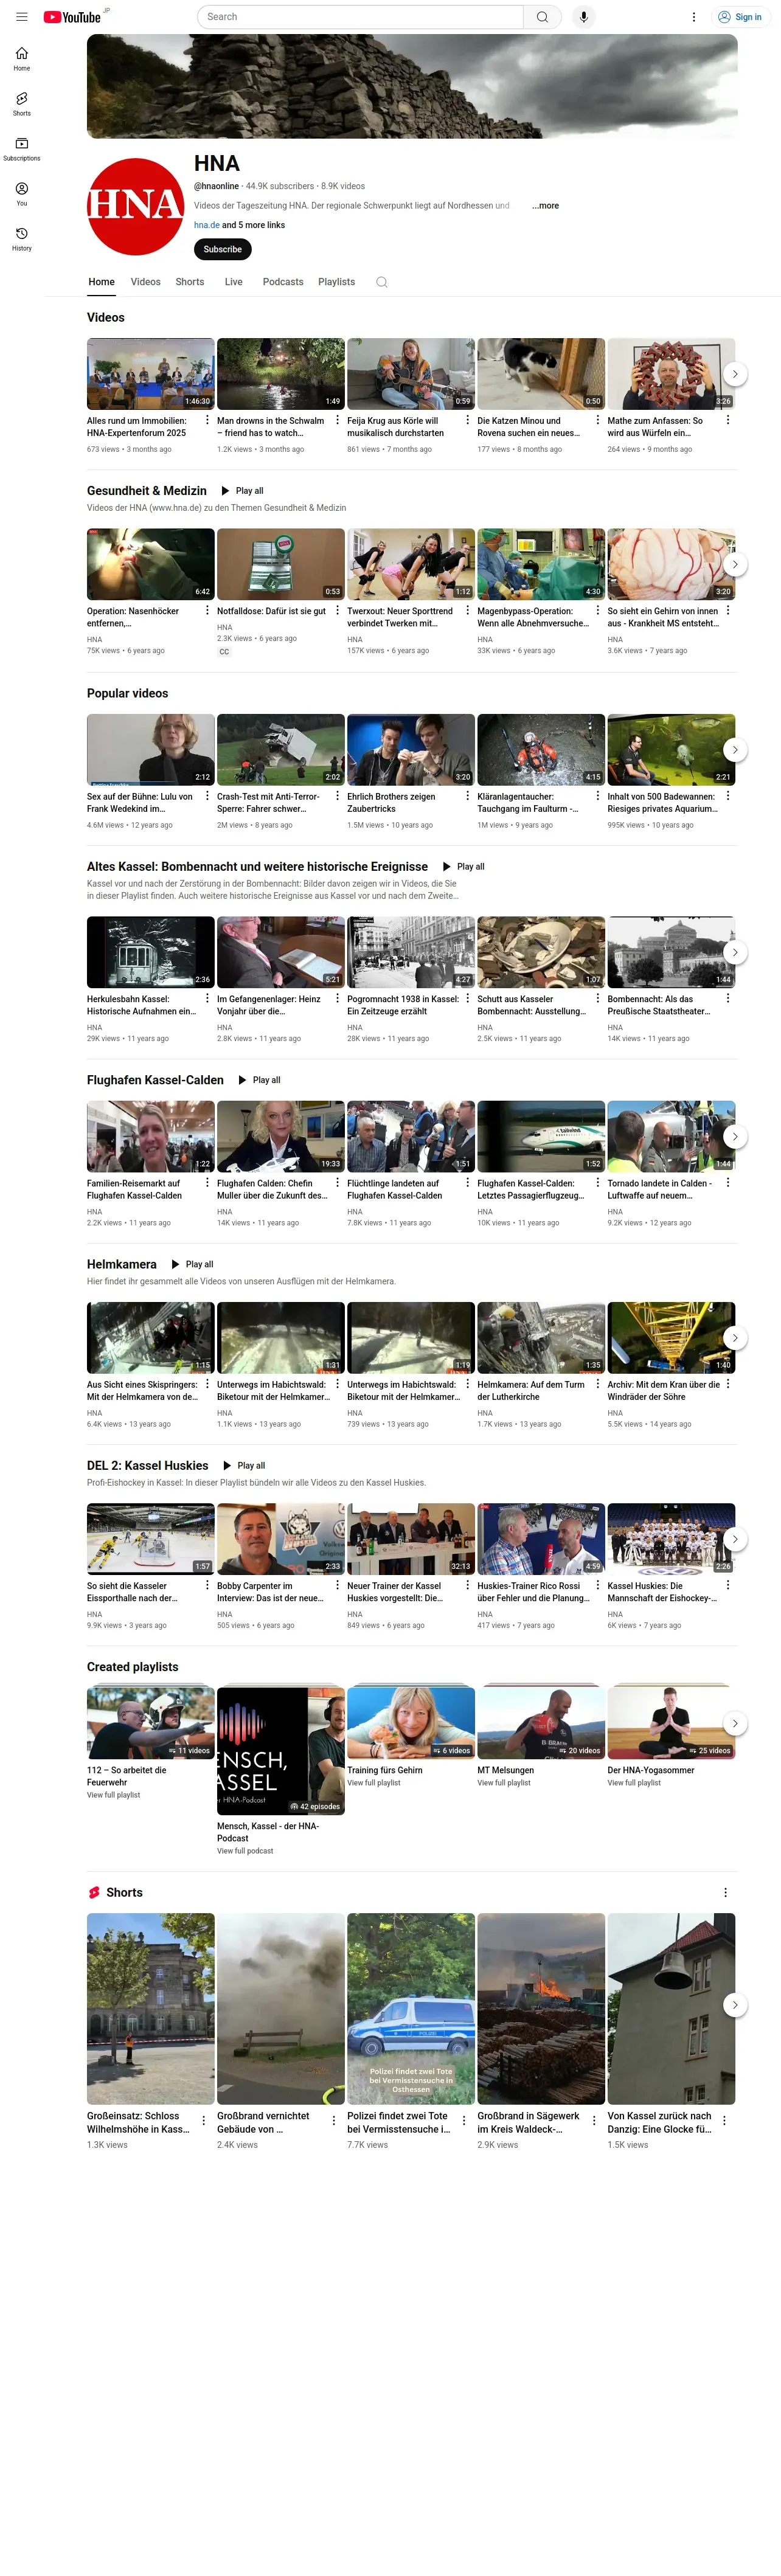Open Der HNA-Yogasommer playlist thumbnail
The image size is (781, 2576).
671,1723
